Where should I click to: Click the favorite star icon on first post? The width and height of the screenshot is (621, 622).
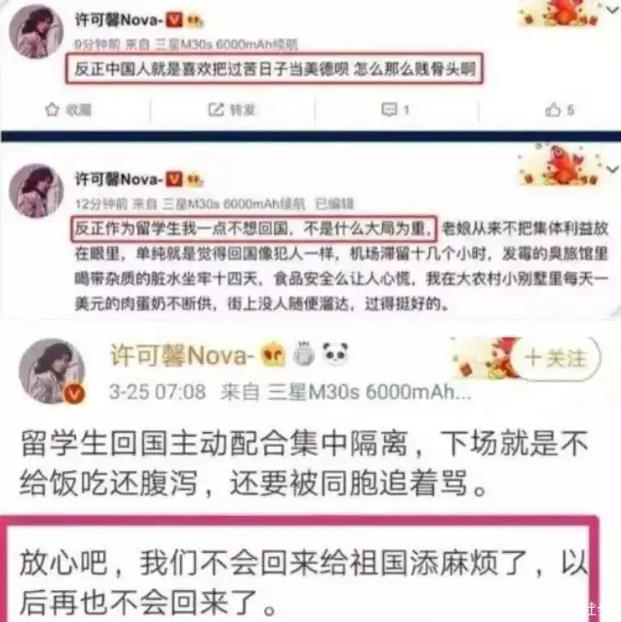52,109
